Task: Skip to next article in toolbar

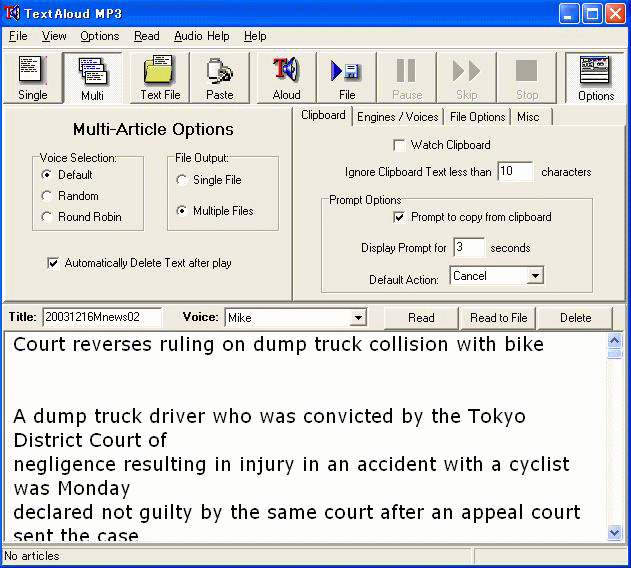Action: [x=467, y=78]
